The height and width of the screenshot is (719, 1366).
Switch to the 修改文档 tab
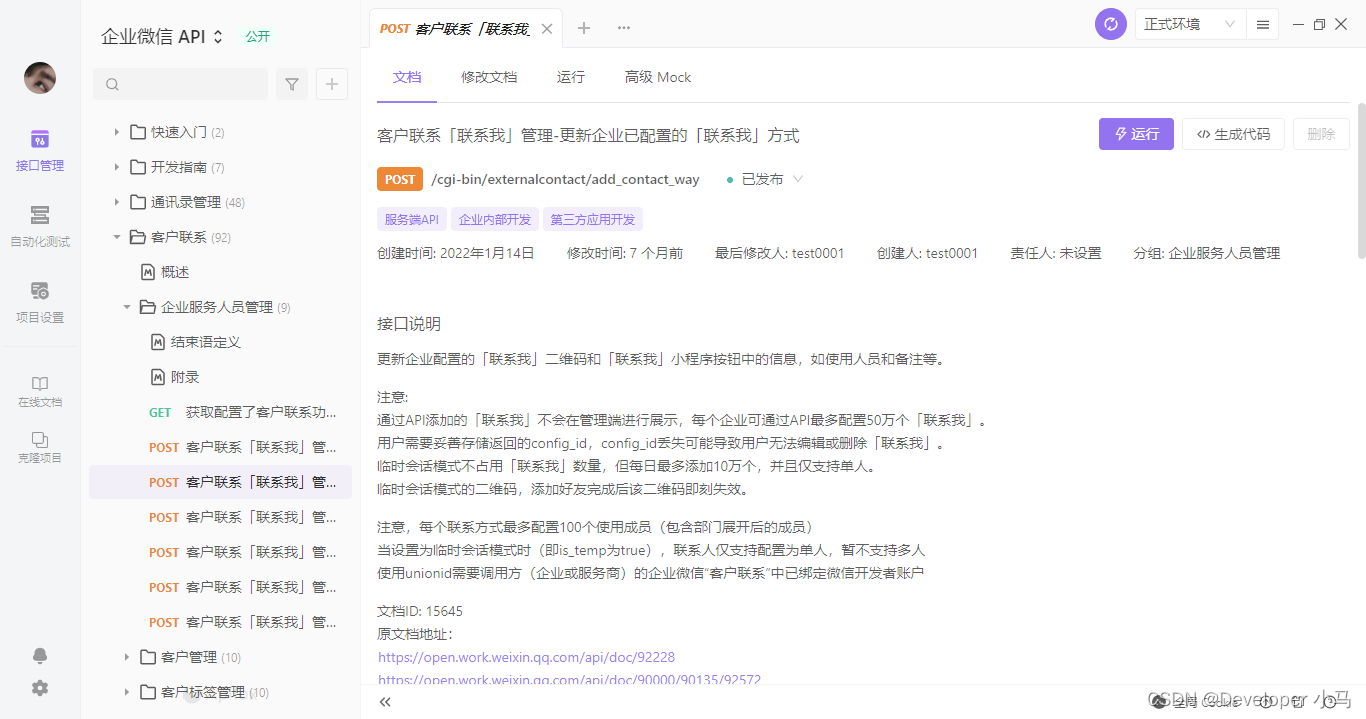coord(489,77)
